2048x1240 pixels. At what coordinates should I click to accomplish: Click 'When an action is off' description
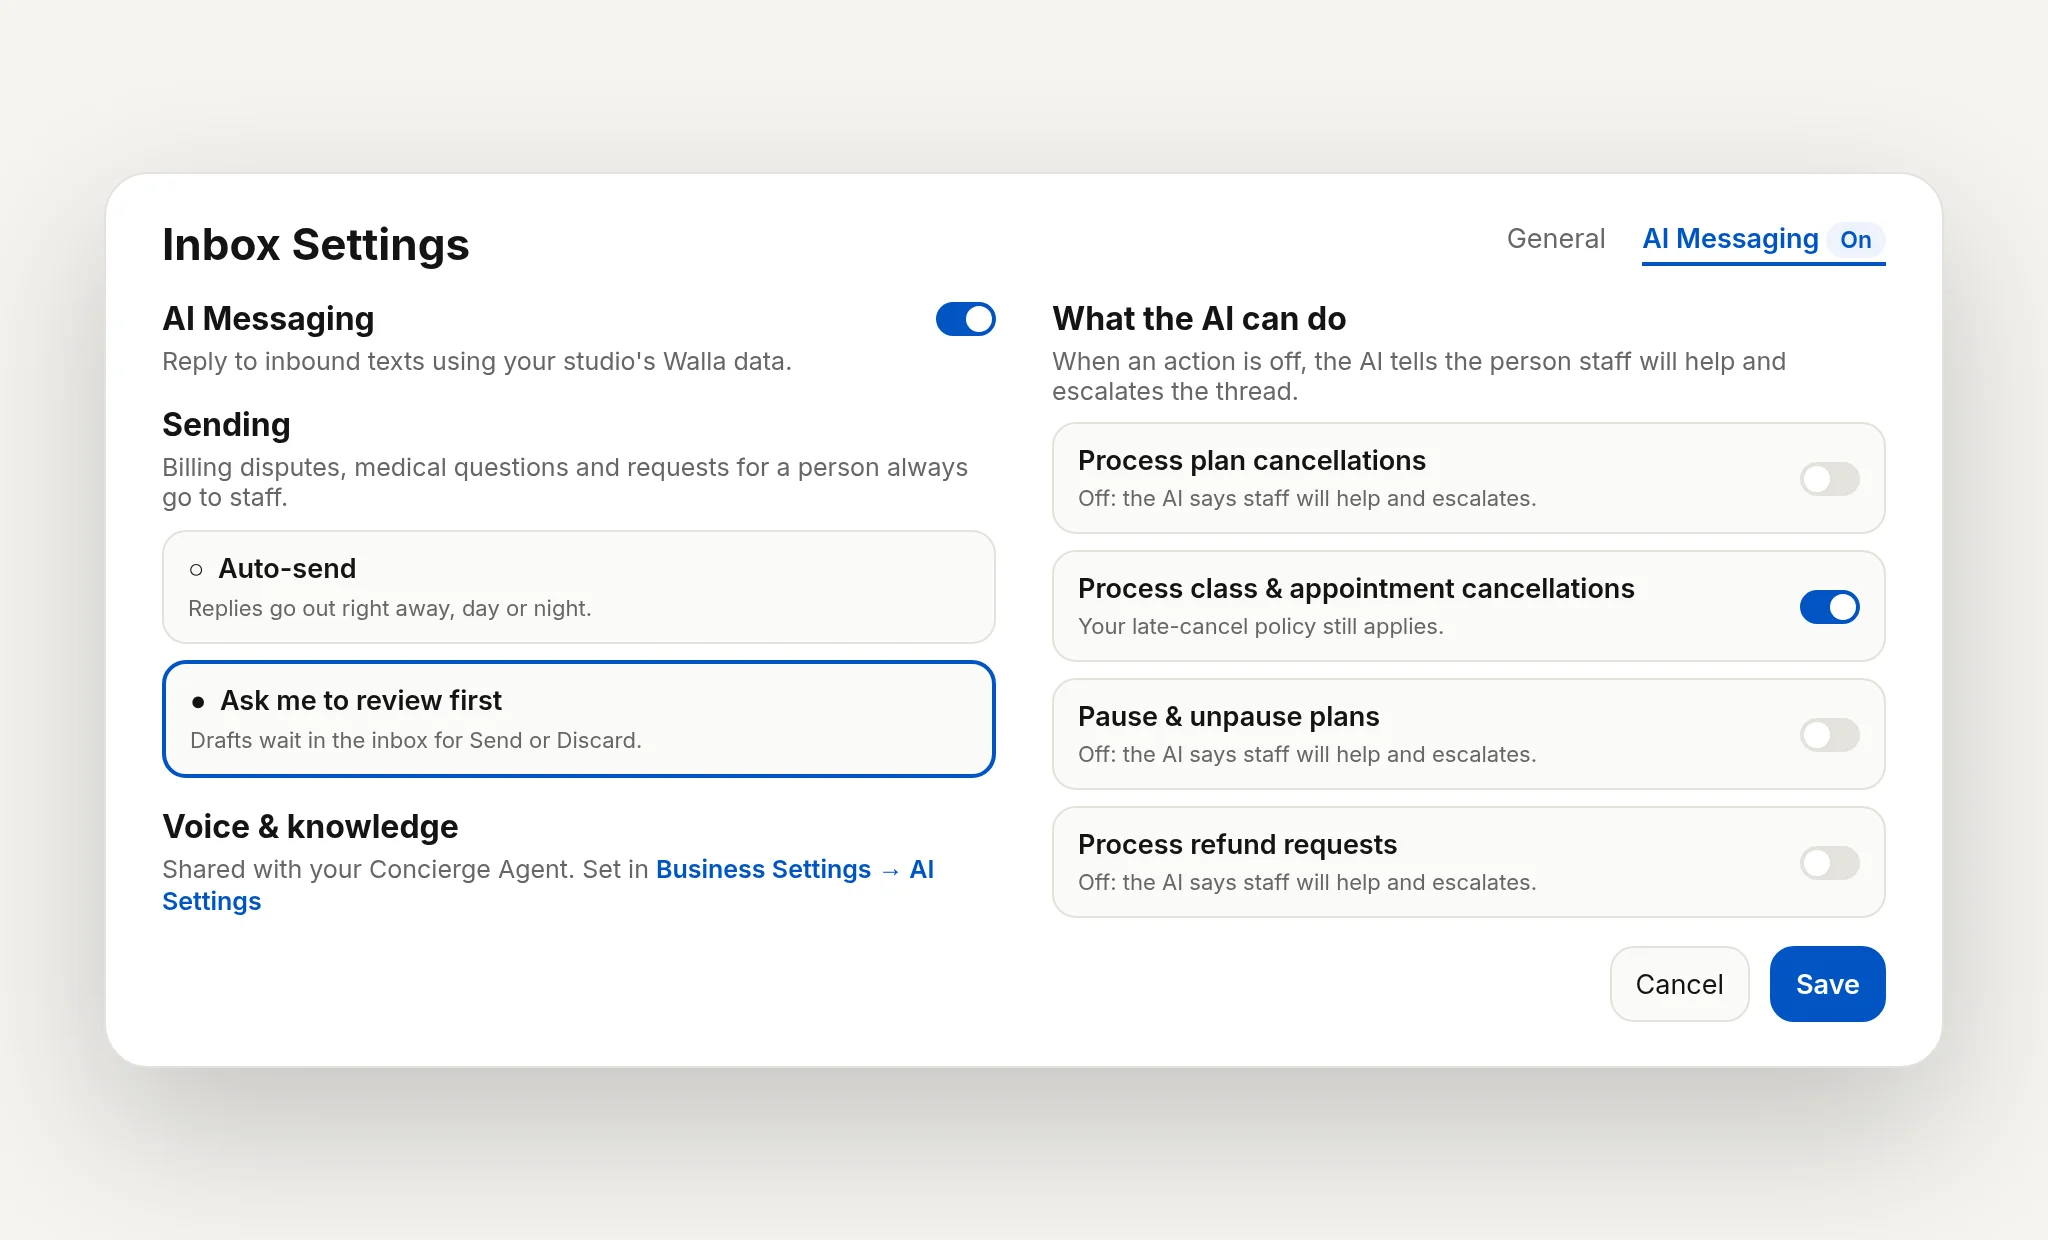[1419, 376]
